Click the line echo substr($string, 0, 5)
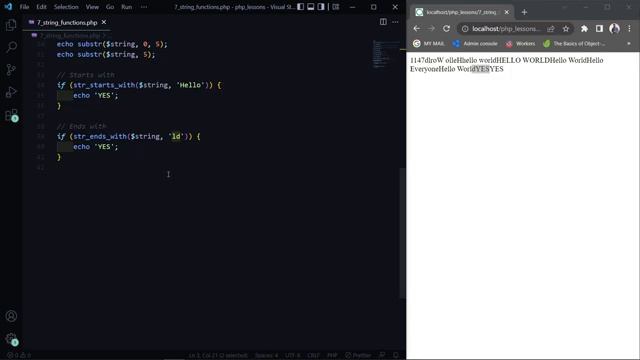The height and width of the screenshot is (360, 640). point(112,44)
